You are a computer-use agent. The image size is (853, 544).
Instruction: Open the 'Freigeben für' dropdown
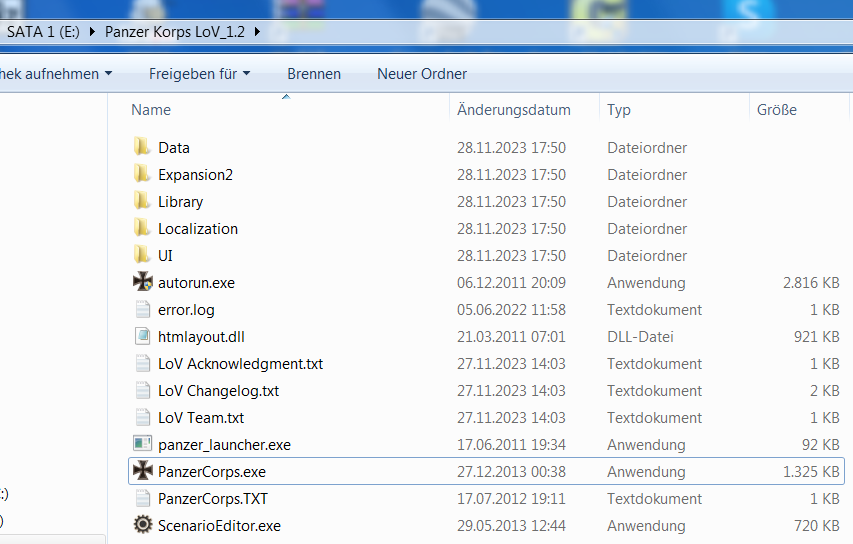[200, 74]
